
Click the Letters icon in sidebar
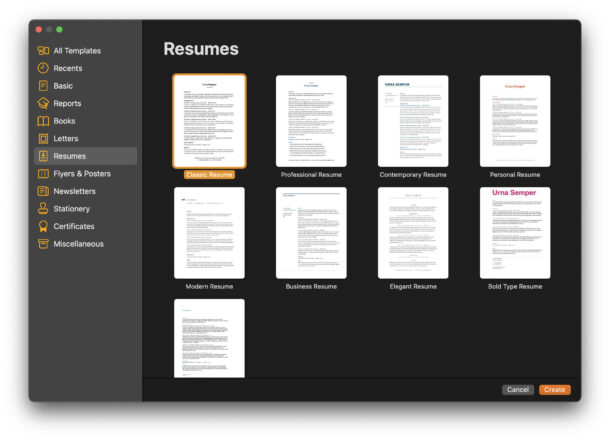pyautogui.click(x=43, y=138)
